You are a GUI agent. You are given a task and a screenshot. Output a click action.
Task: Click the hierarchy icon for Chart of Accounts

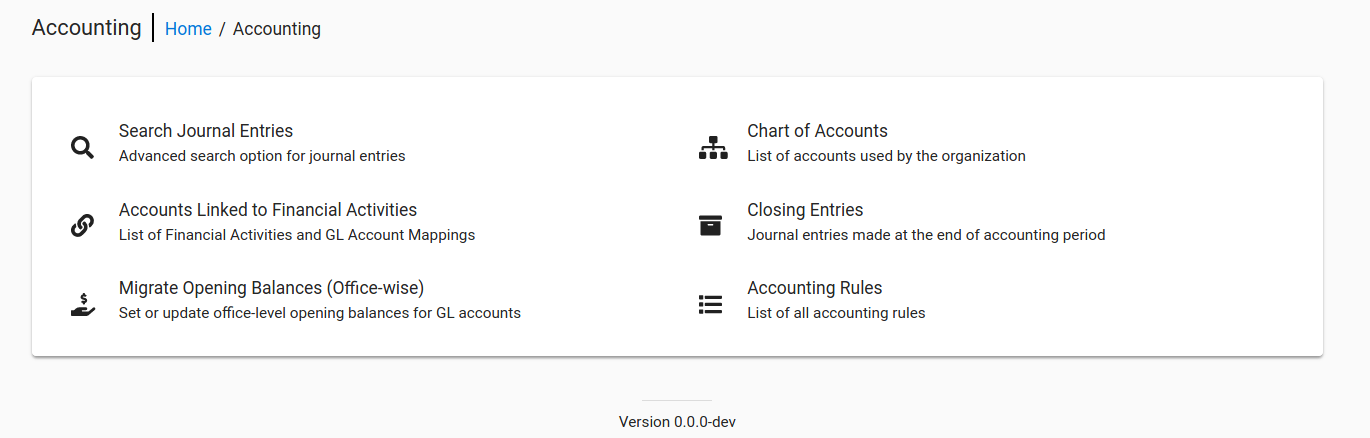pyautogui.click(x=713, y=147)
